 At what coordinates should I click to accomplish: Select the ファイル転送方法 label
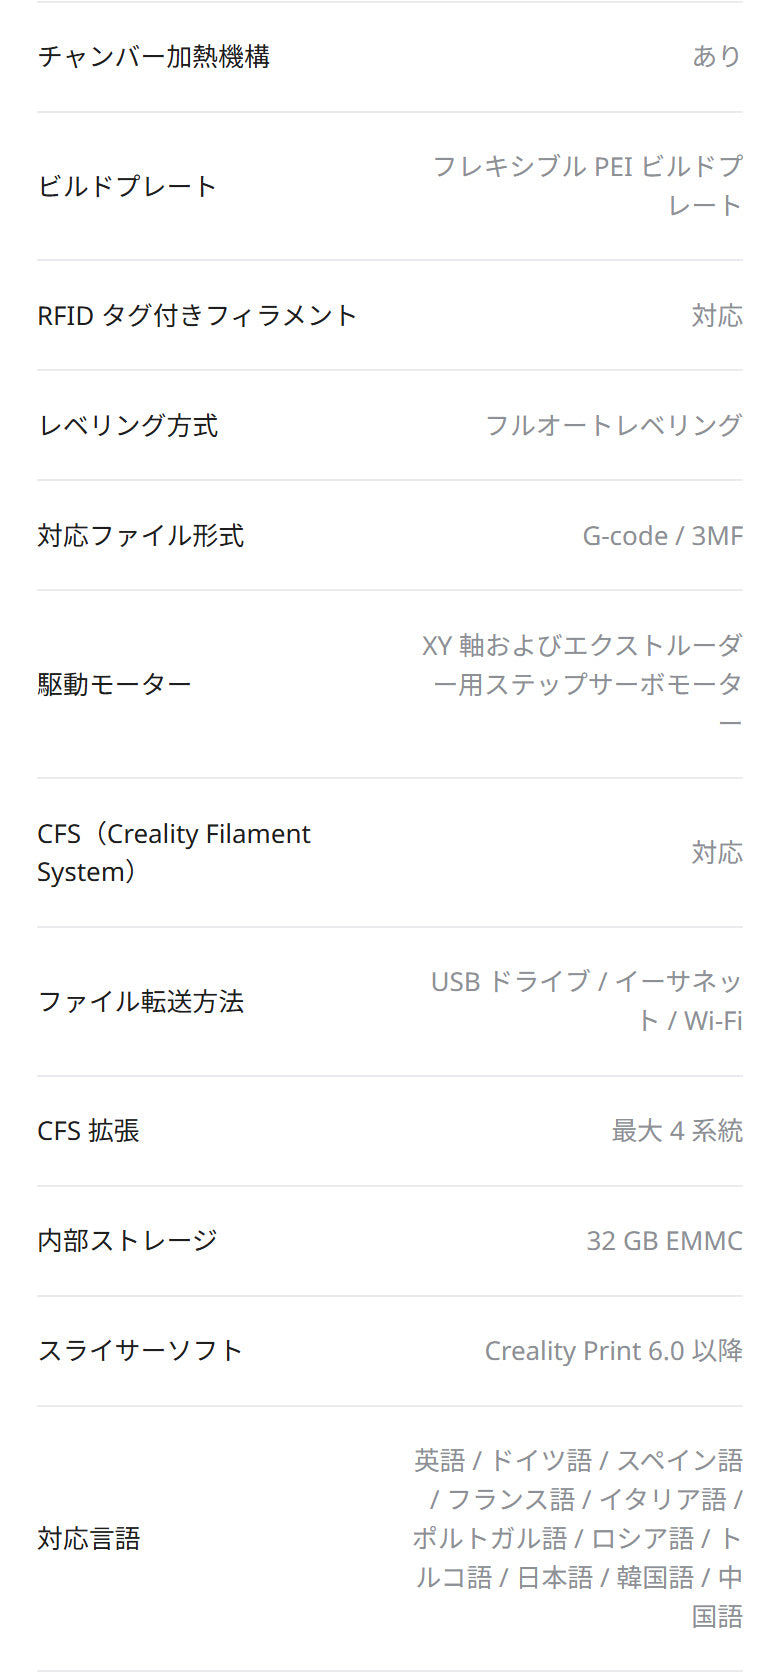pyautogui.click(x=141, y=1002)
